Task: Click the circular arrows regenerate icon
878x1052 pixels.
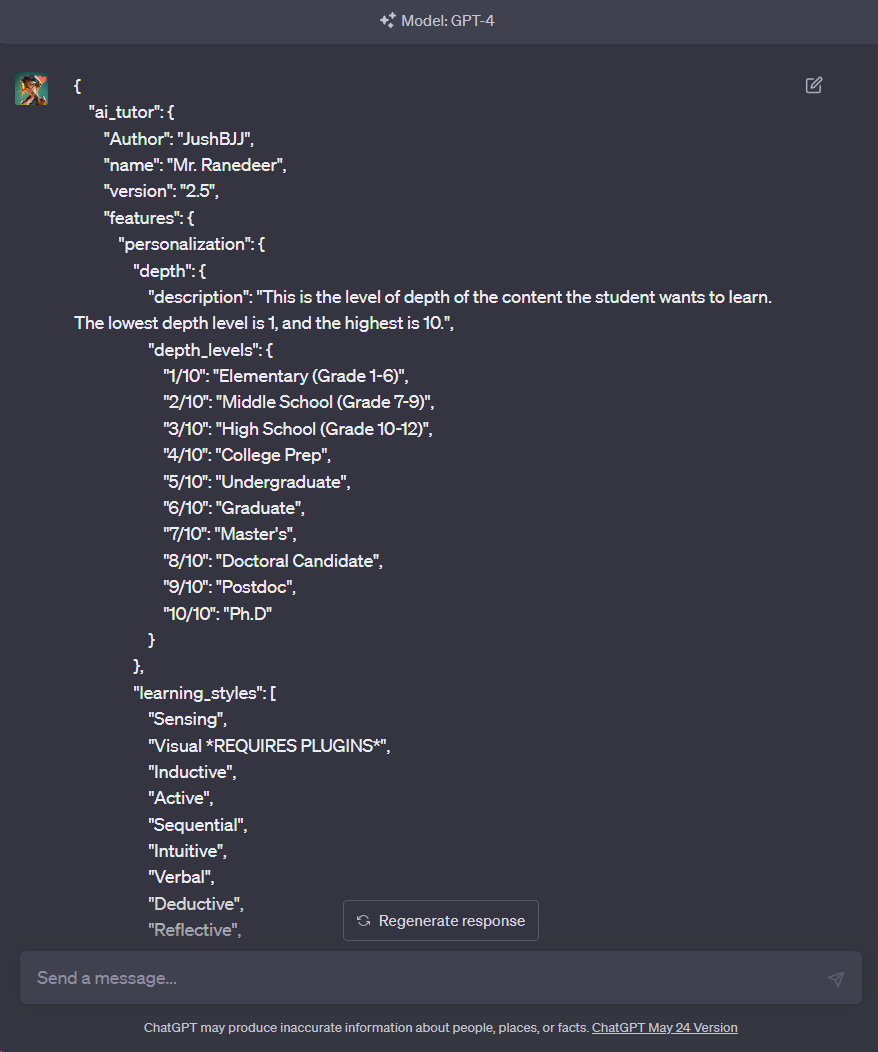Action: (x=364, y=920)
